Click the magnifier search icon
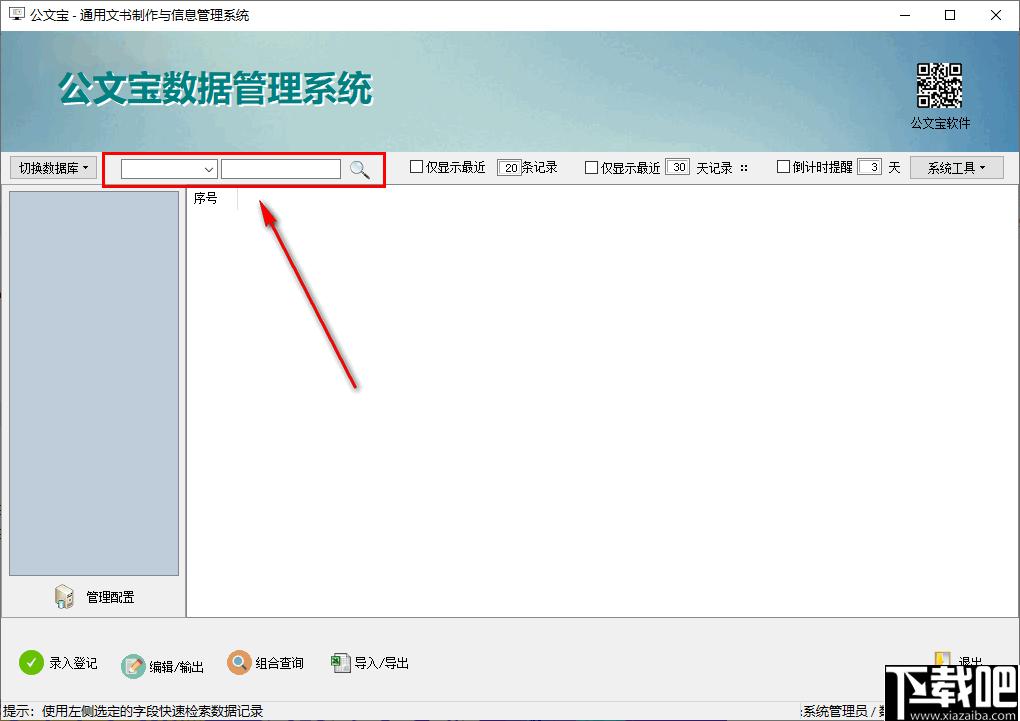1020x721 pixels. (360, 169)
